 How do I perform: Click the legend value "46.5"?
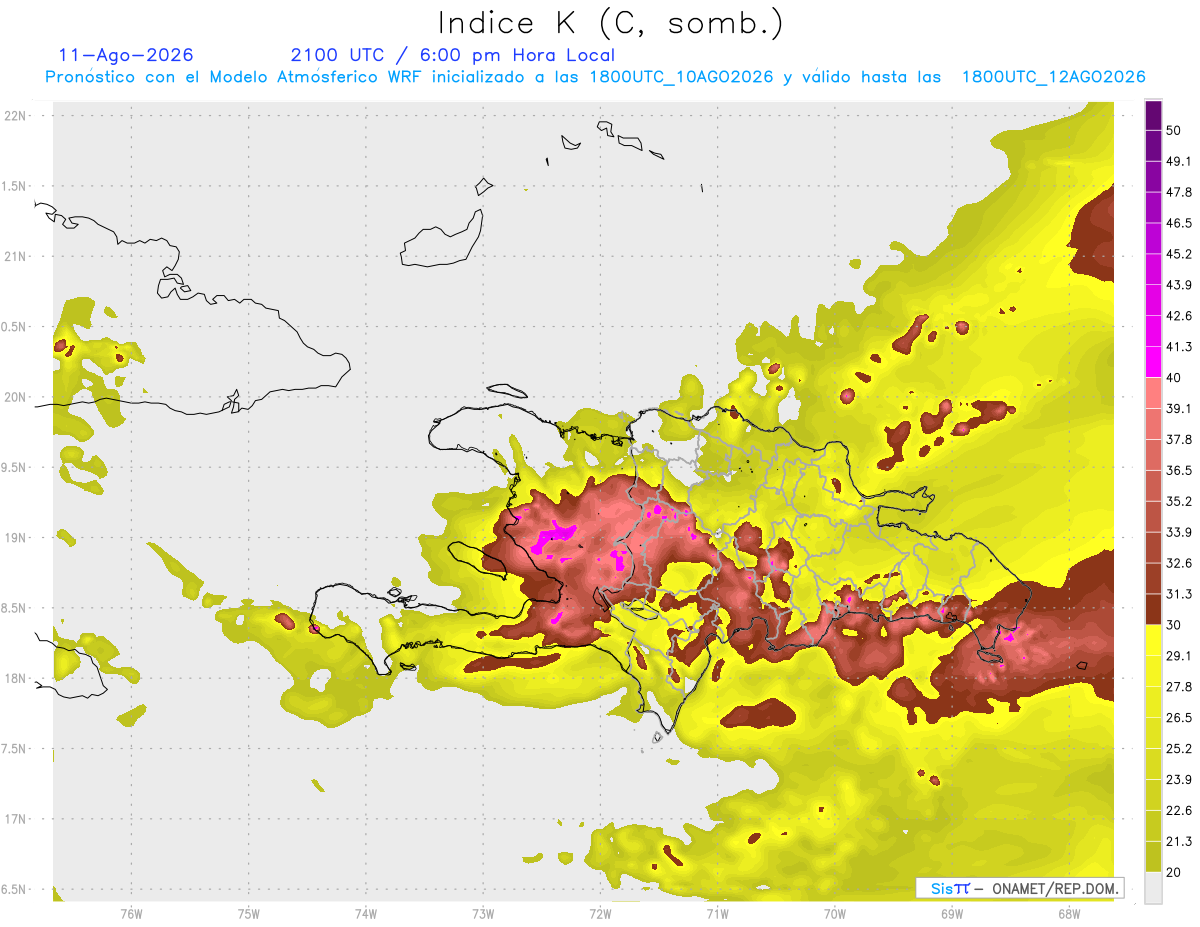click(1179, 224)
